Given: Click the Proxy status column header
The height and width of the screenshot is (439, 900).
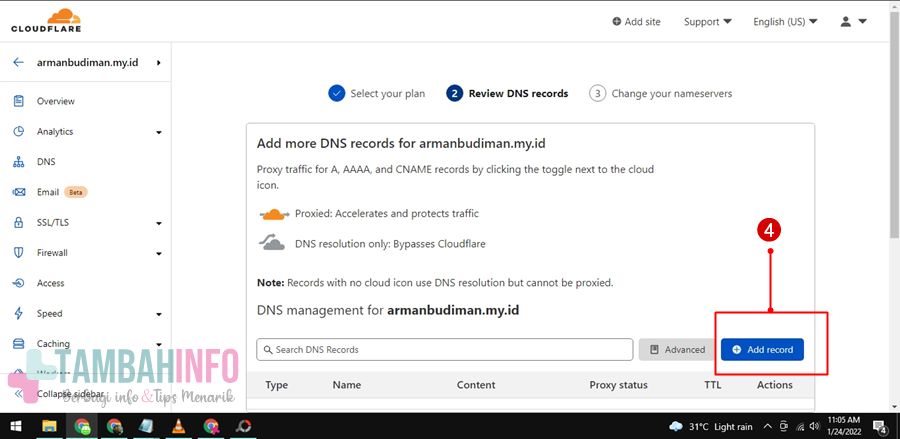Looking at the screenshot, I should [618, 385].
